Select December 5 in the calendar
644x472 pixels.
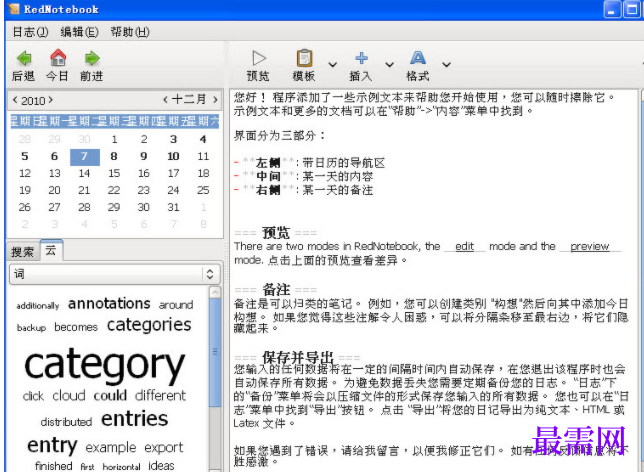(x=25, y=157)
